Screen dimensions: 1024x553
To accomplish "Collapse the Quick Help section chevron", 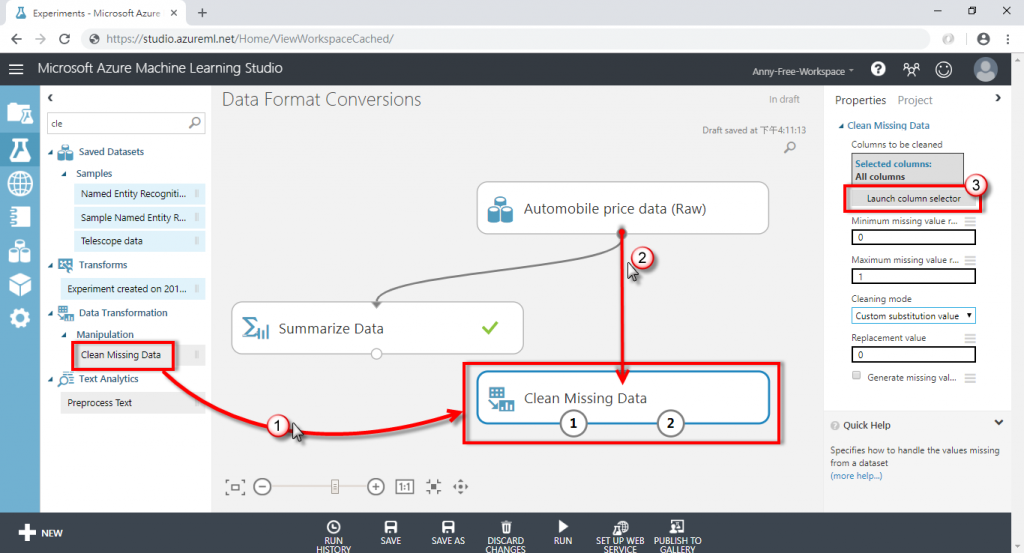I will [x=999, y=423].
